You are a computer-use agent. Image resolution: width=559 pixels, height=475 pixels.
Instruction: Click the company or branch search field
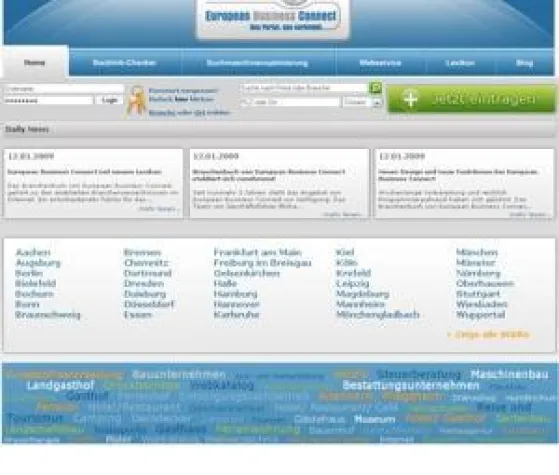(304, 88)
